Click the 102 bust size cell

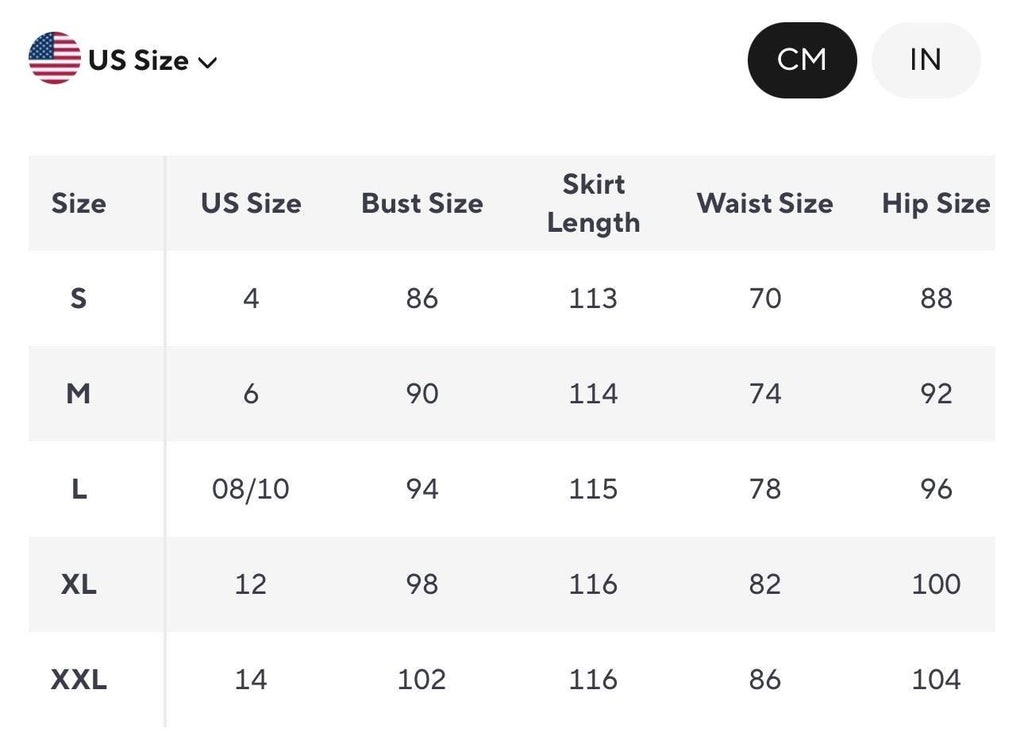coord(422,680)
